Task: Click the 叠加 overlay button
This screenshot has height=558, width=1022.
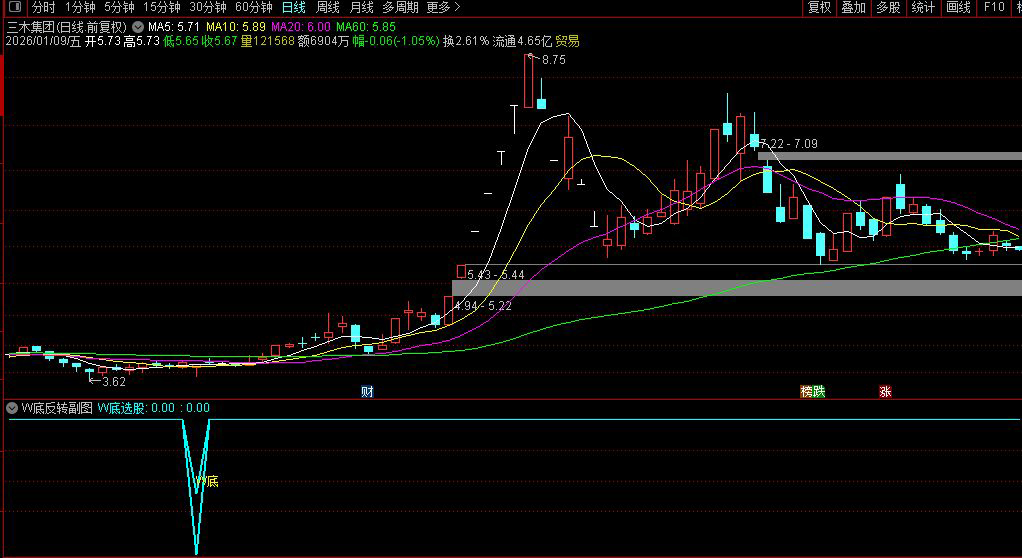Action: point(854,7)
